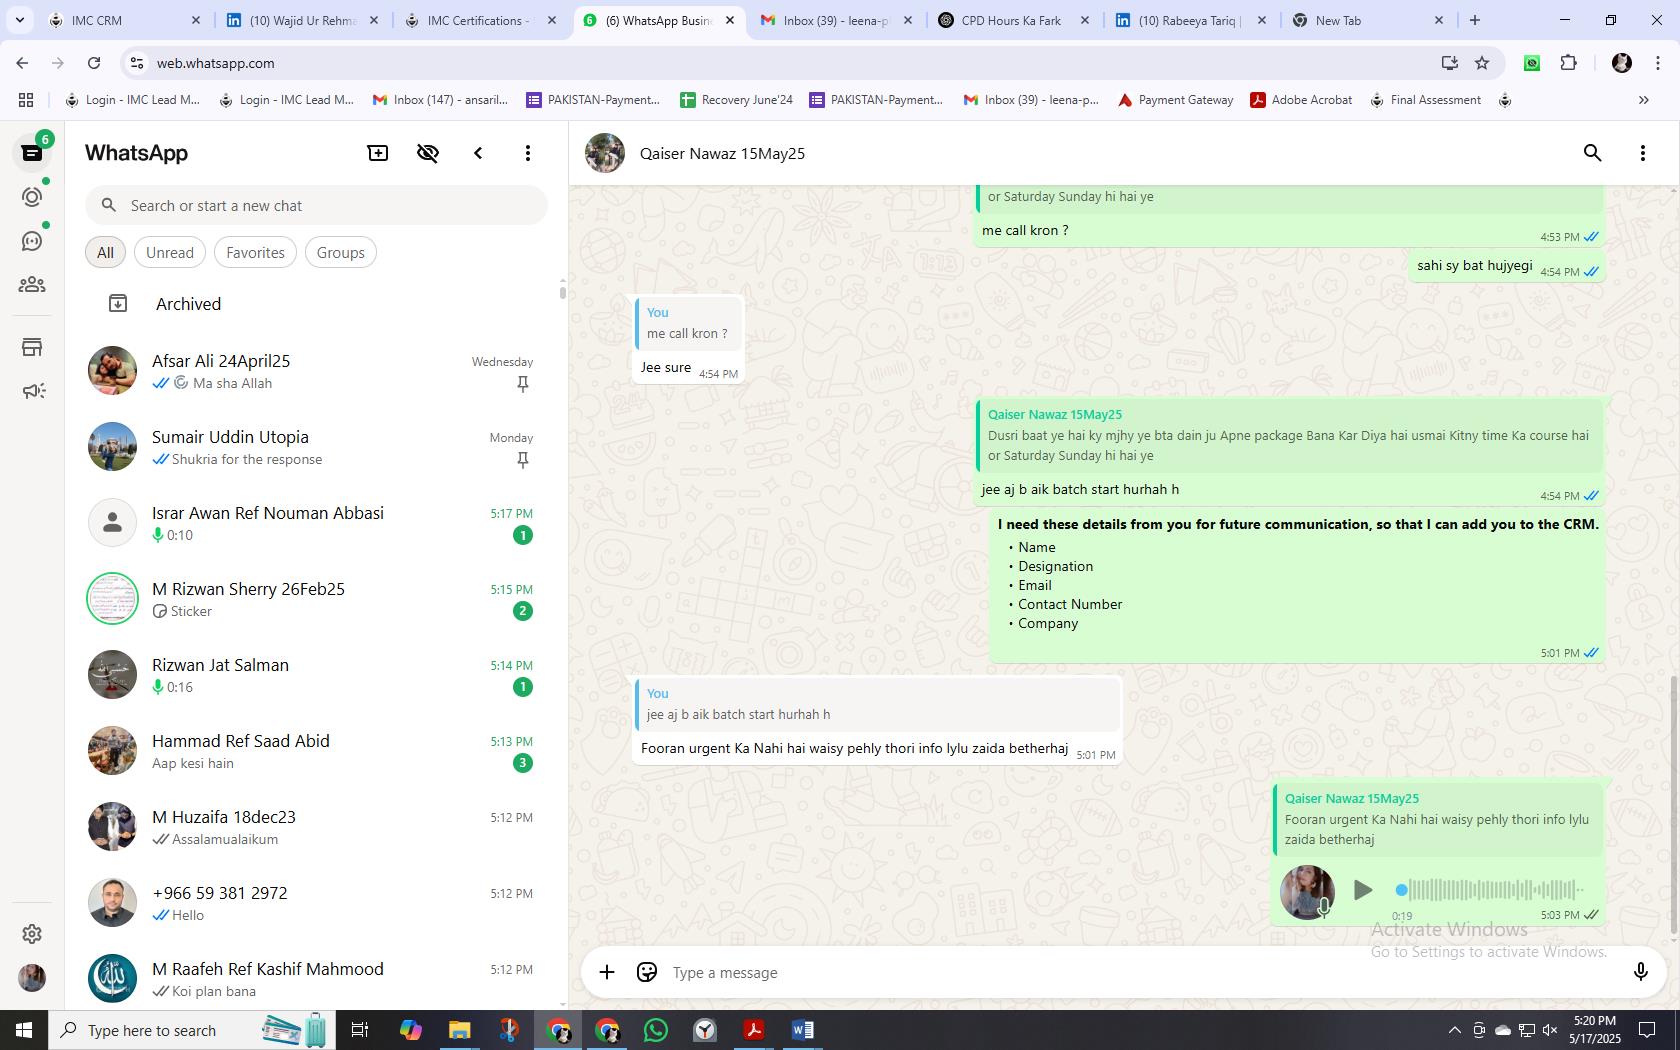Open the Archived chats row
This screenshot has height=1050, width=1680.
316,304
